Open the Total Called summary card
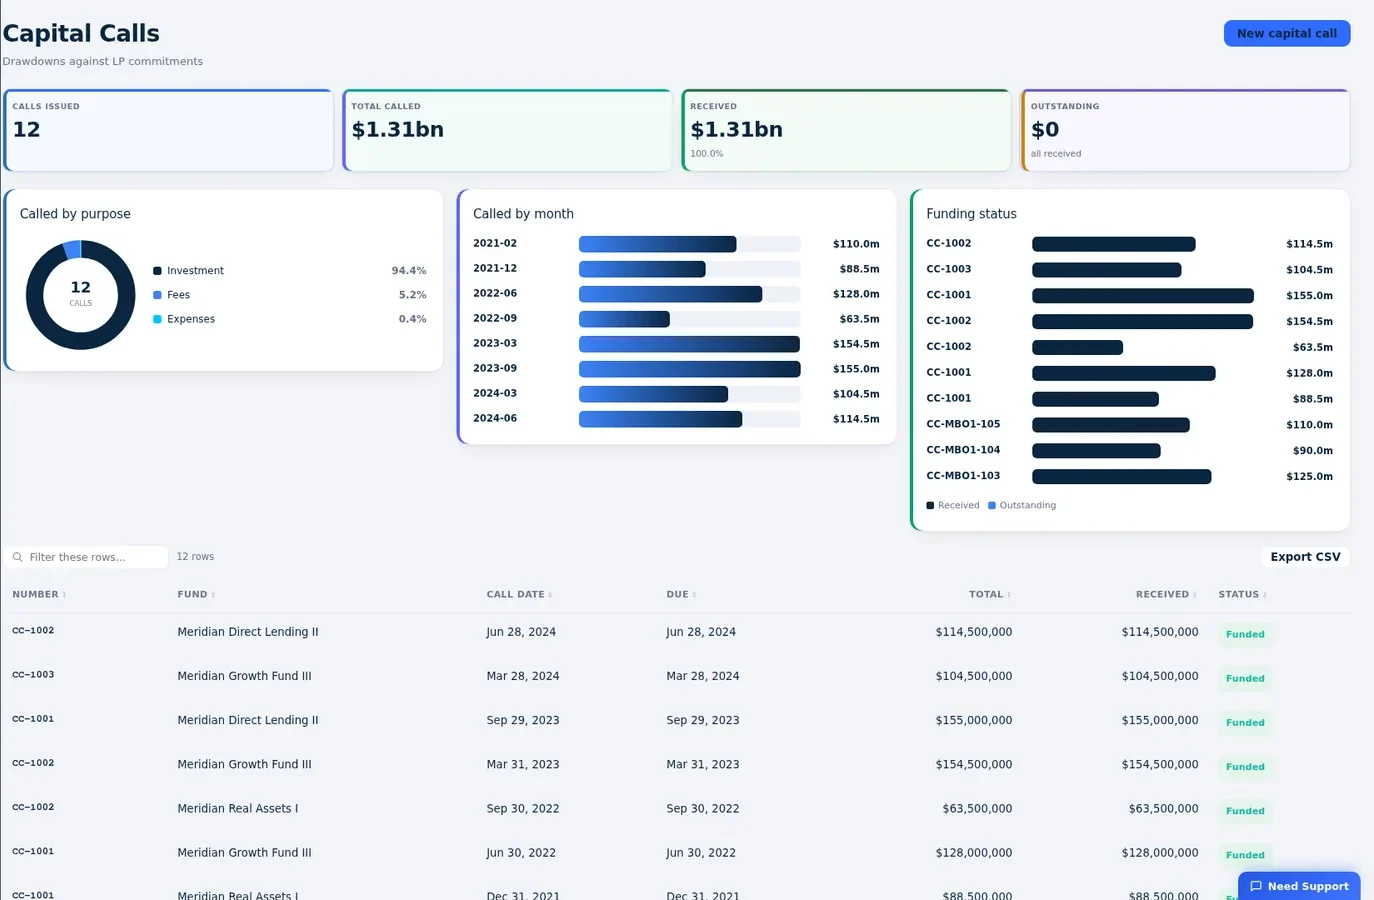The image size is (1374, 900). coord(508,130)
